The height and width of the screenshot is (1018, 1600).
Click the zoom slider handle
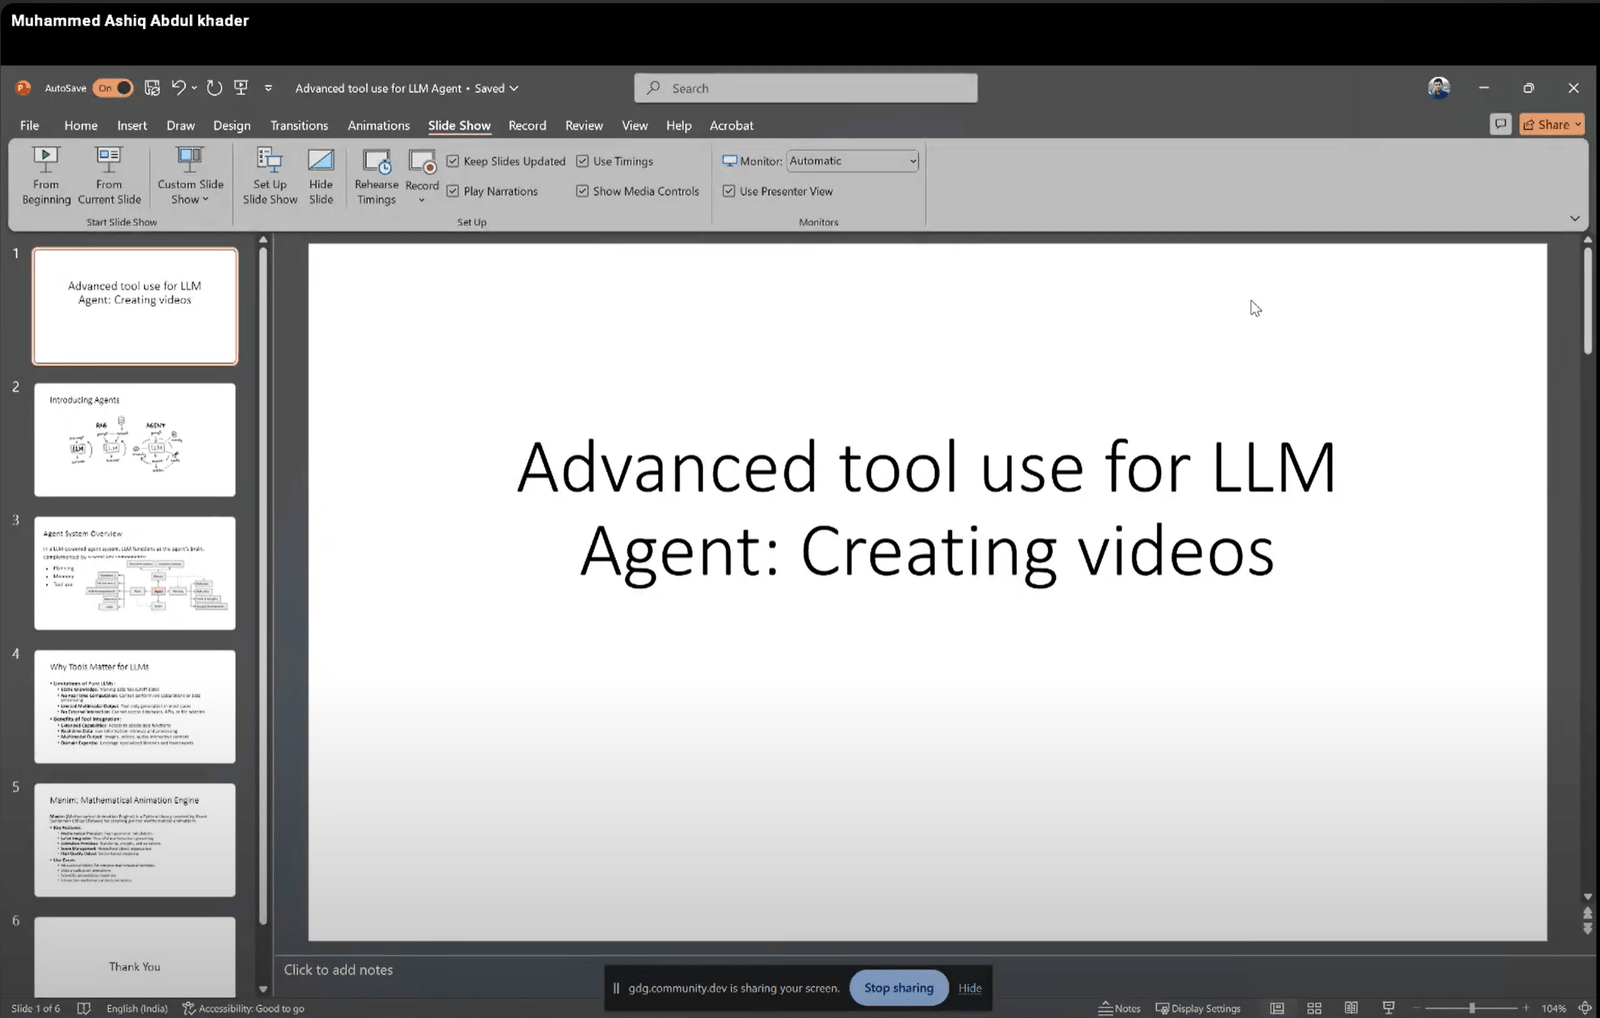(1472, 1008)
